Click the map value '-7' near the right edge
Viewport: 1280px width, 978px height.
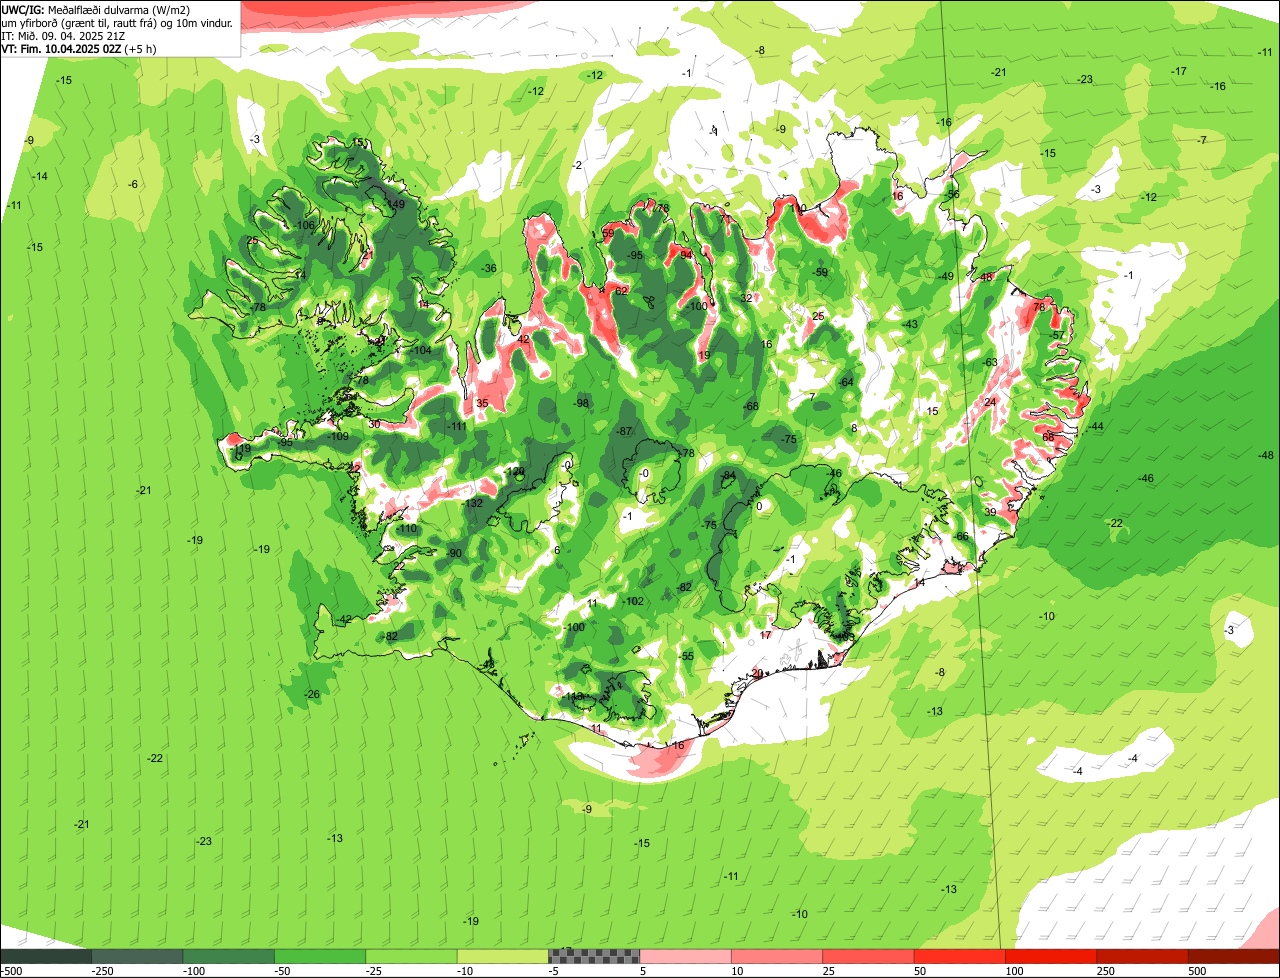click(1201, 141)
